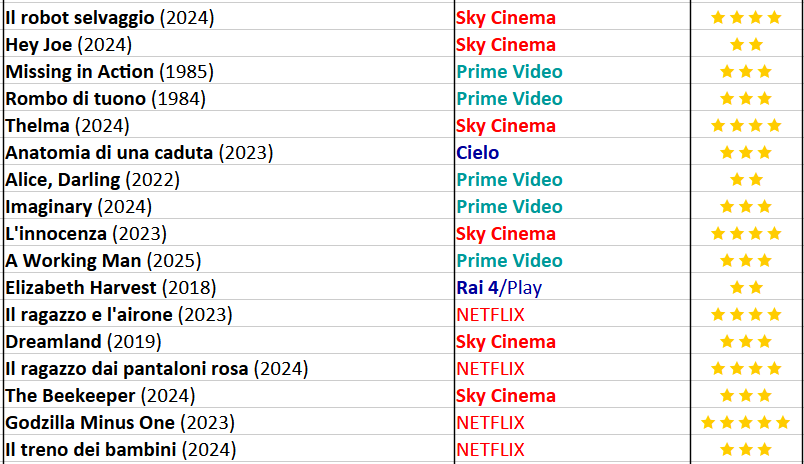Click the 'Imaginary (2024)' title cell

229,206
